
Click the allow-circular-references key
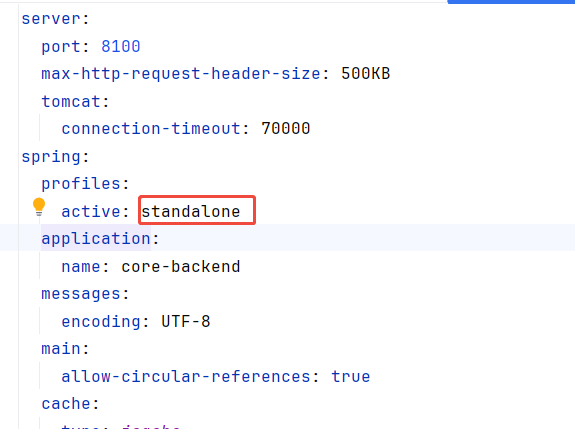186,377
